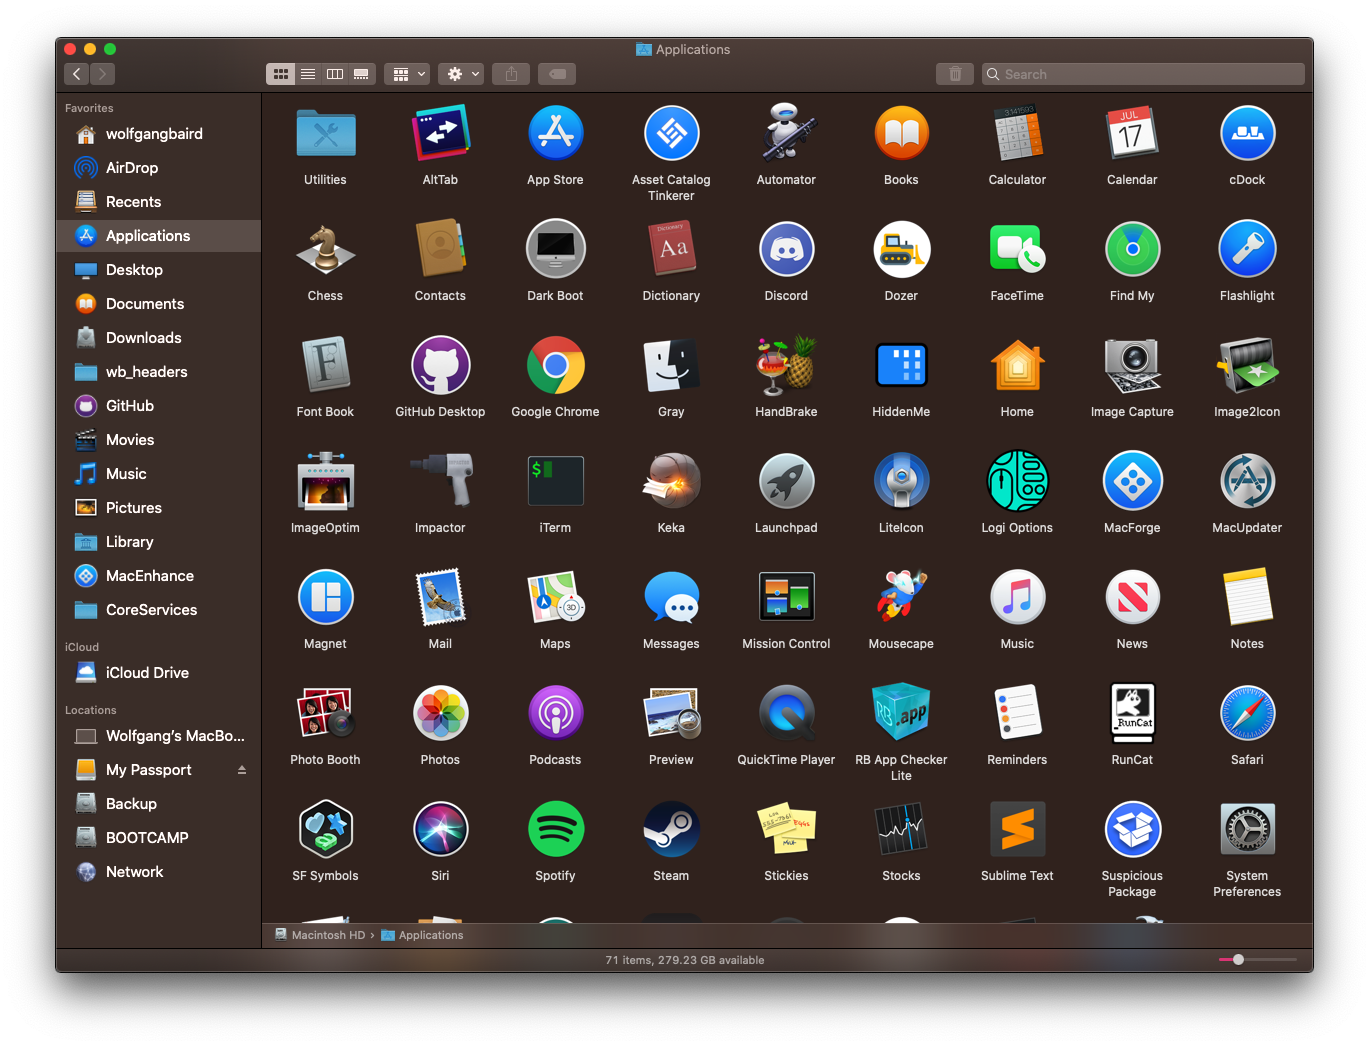Screen dimensions: 1369x1046
Task: Click Macintosh HD in path bar
Action: pos(320,935)
